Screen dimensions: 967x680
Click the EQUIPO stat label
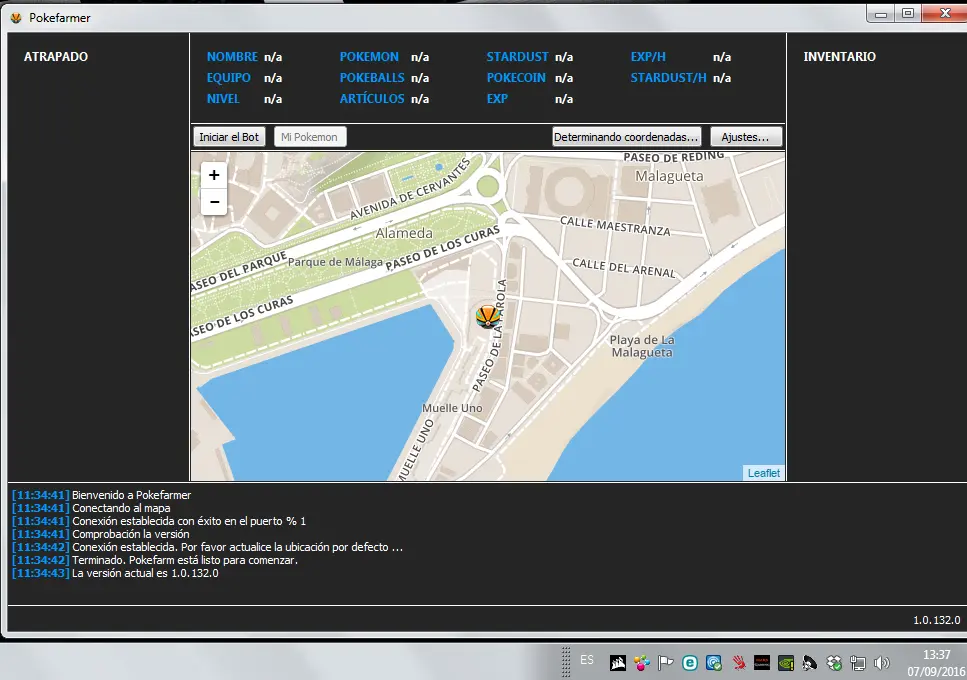tap(229, 78)
